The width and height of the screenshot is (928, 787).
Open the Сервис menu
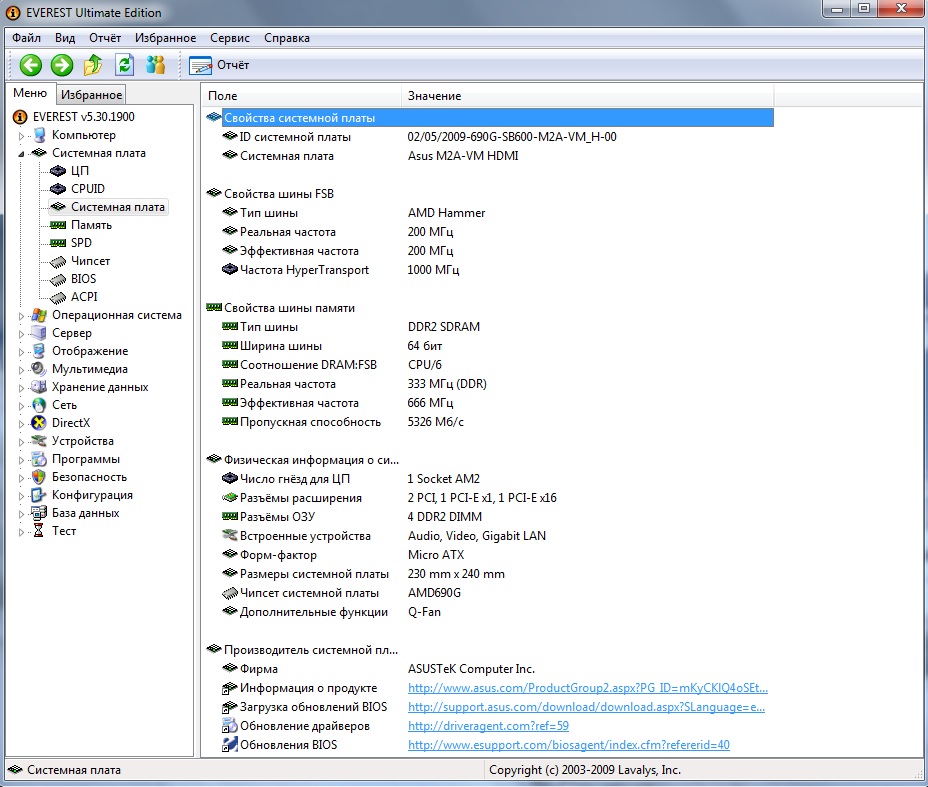[230, 38]
